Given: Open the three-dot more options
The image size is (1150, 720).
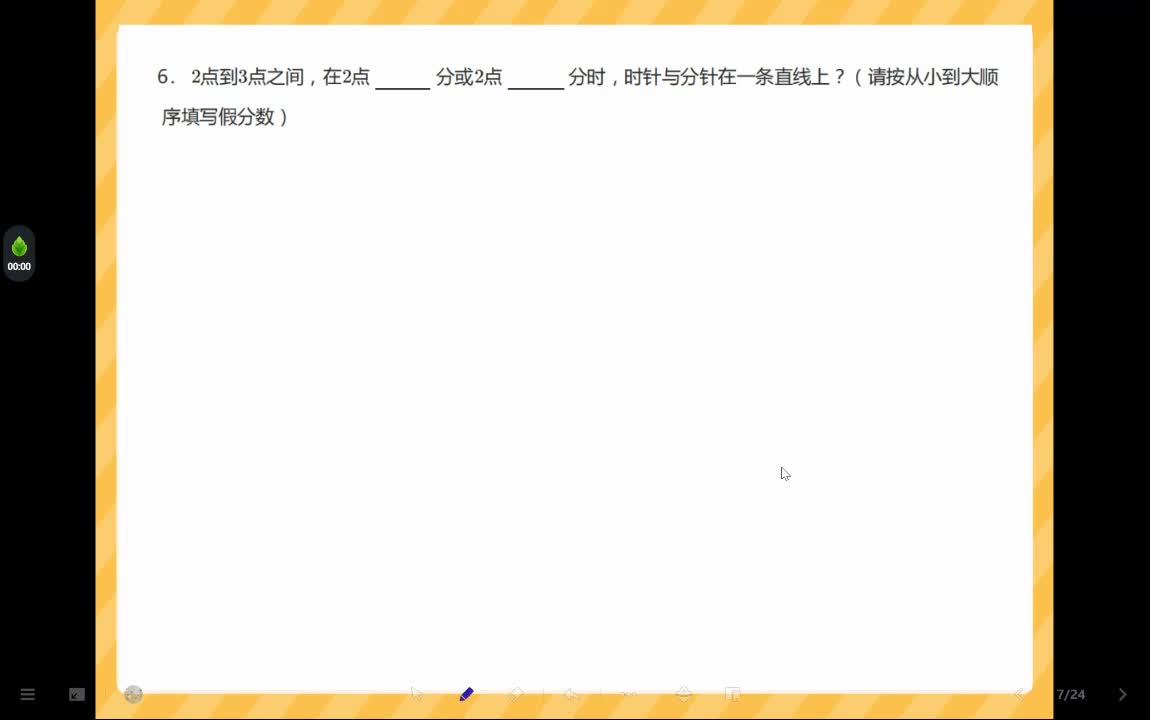Looking at the screenshot, I should coord(629,694).
